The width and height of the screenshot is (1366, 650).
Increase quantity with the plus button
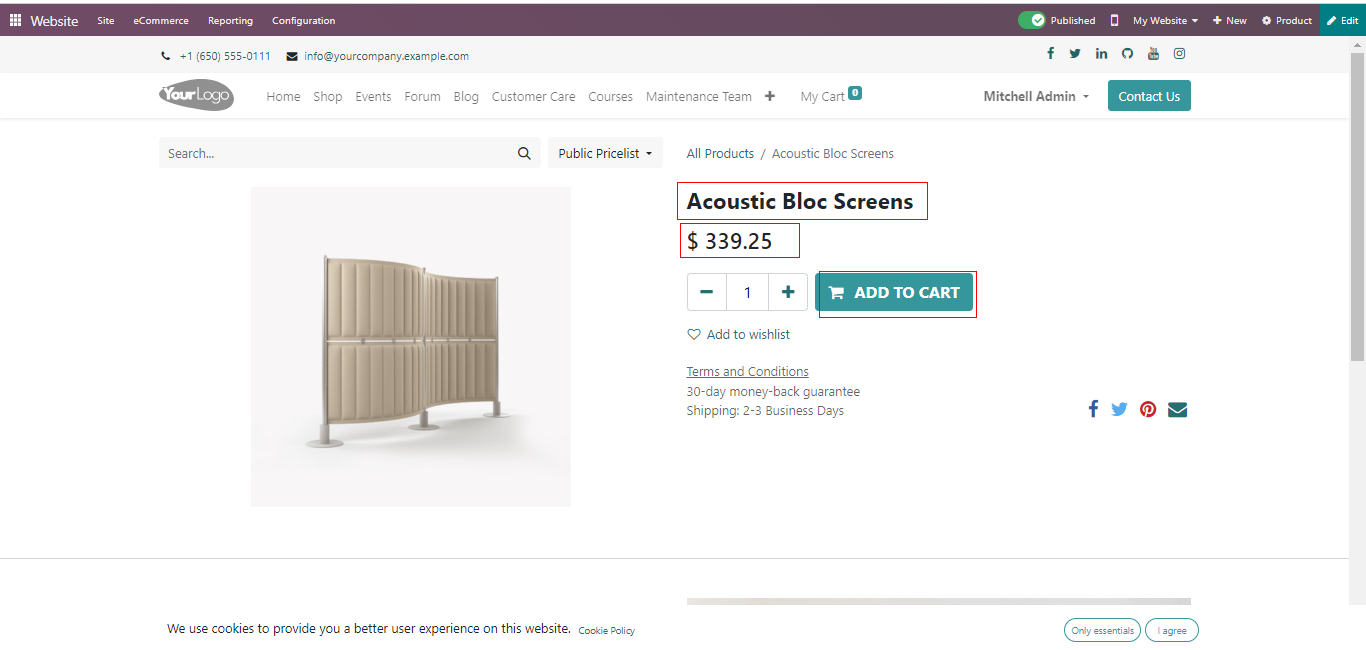click(787, 292)
